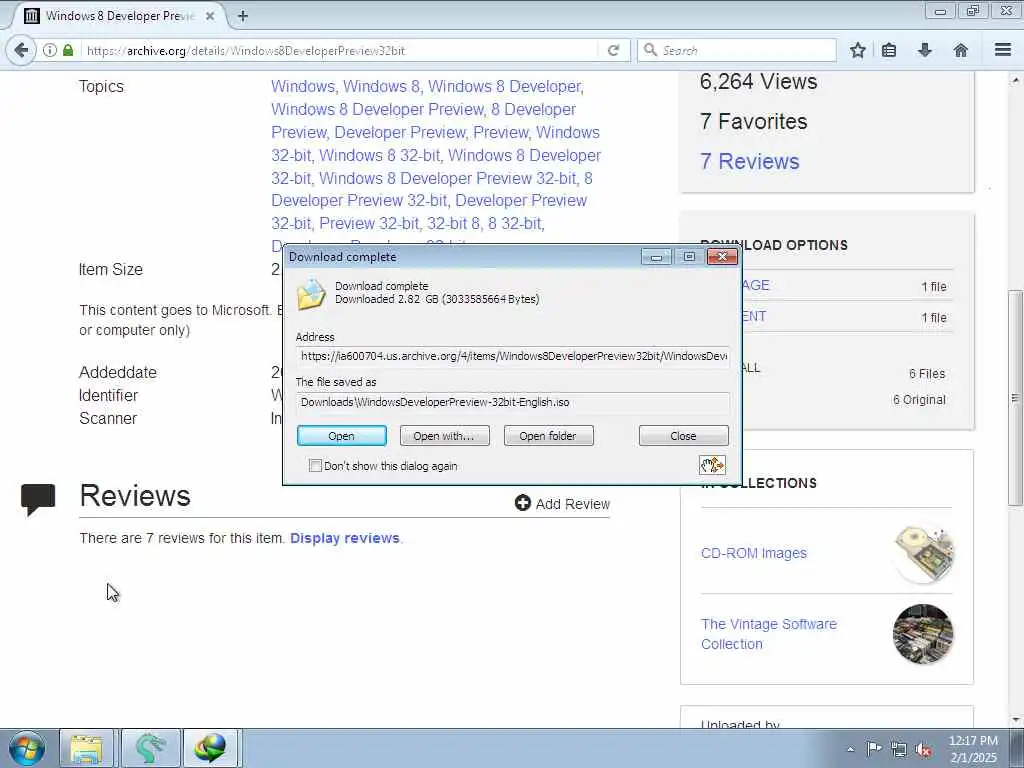This screenshot has height=768, width=1024.
Task: Click the Add Review plus icon
Action: click(522, 503)
